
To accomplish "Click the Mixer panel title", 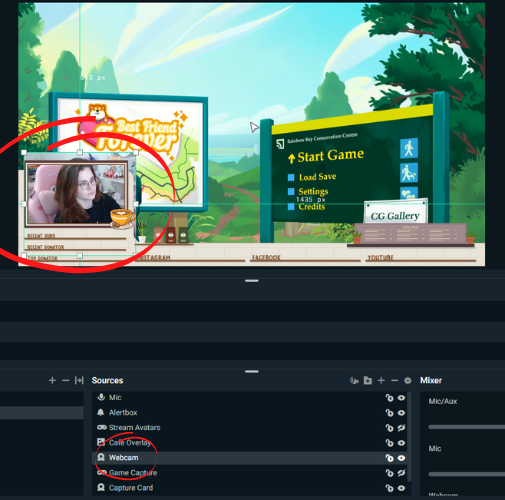I will coord(431,380).
